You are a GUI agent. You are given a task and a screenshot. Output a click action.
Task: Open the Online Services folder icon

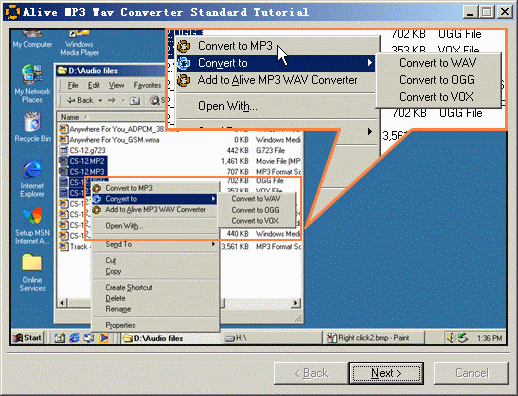tap(32, 273)
